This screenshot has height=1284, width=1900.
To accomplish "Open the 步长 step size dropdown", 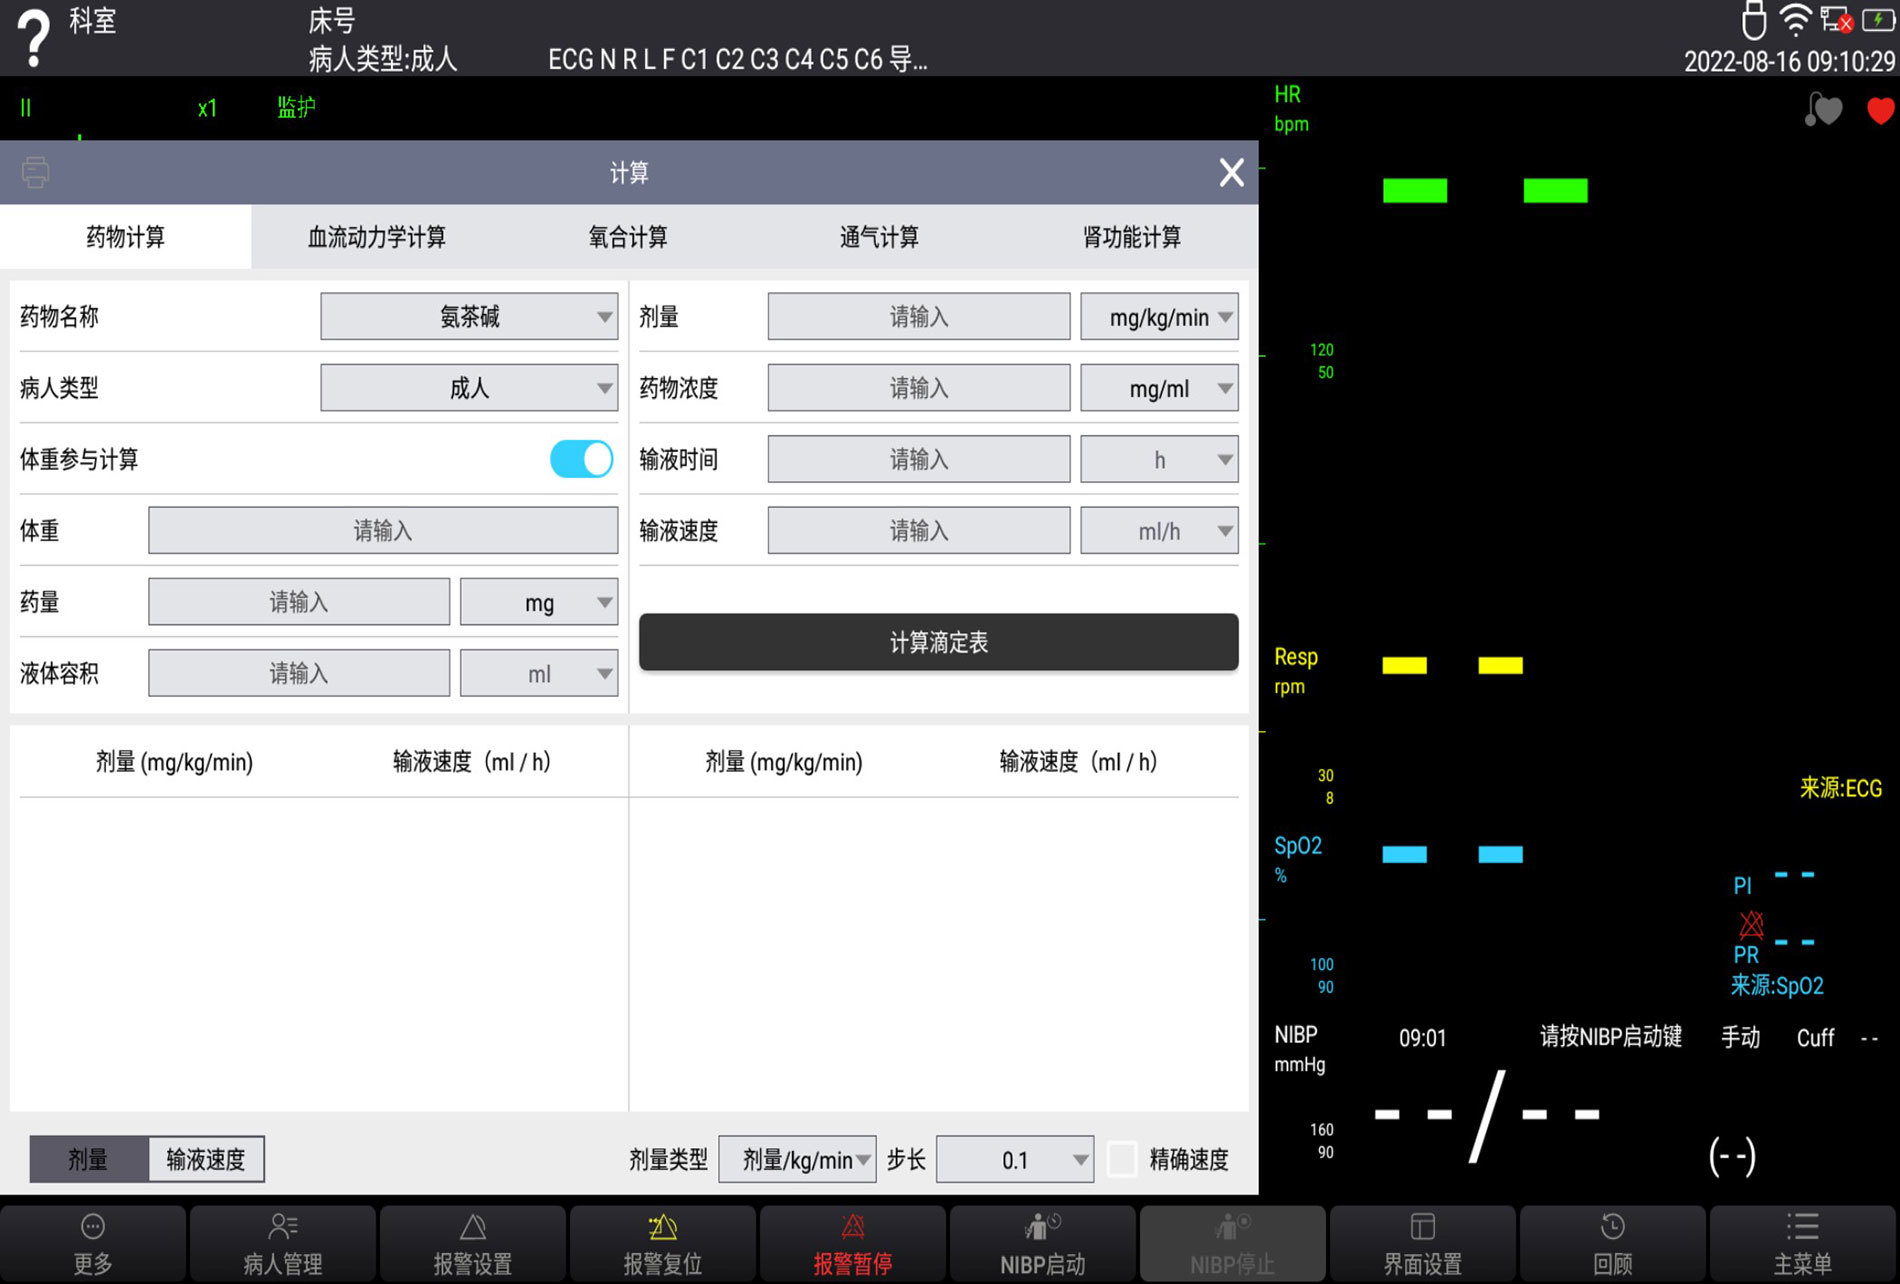I will pos(1014,1159).
